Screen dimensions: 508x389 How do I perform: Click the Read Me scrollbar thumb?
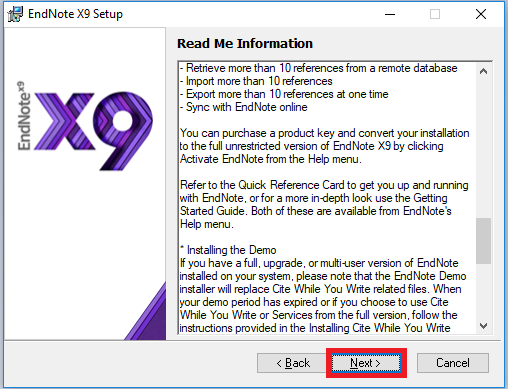click(x=483, y=241)
